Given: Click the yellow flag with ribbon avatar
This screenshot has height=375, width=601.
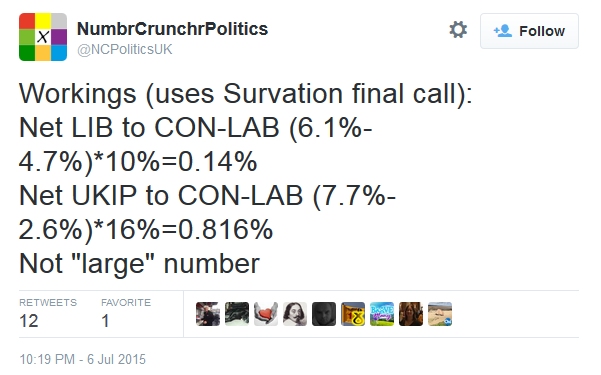Looking at the screenshot, I should pos(353,314).
